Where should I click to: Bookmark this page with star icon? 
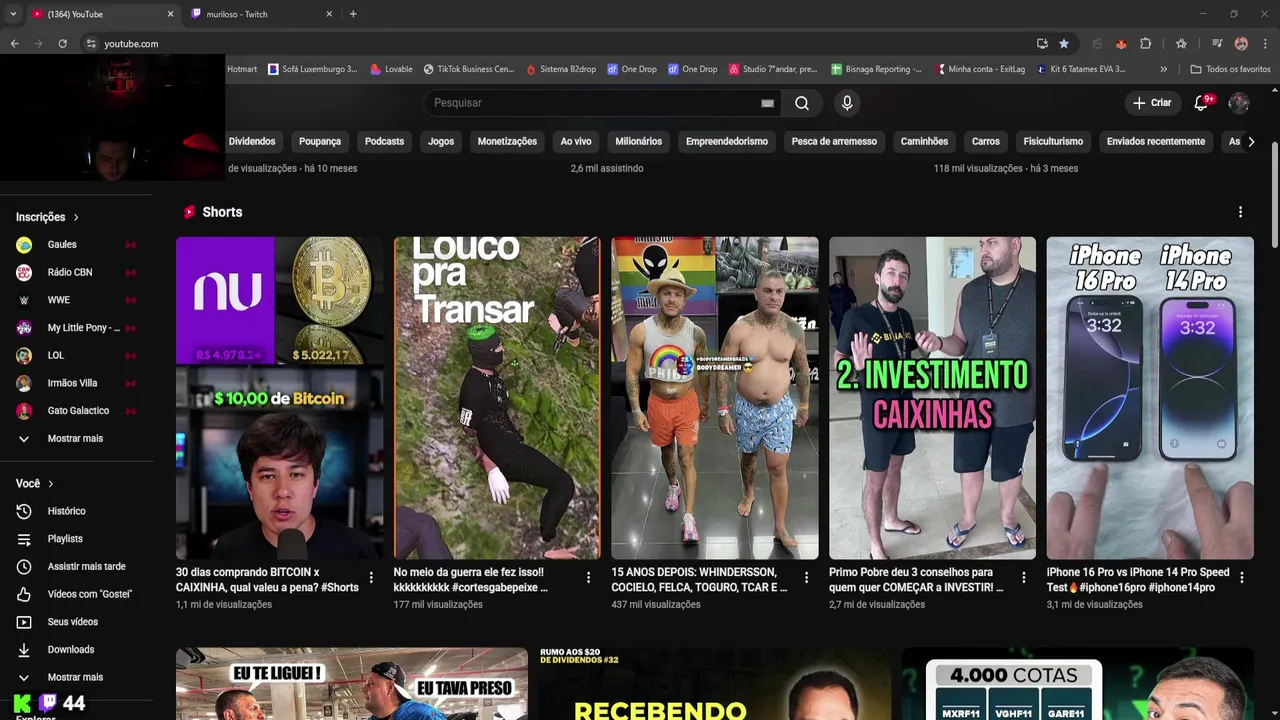point(1063,44)
